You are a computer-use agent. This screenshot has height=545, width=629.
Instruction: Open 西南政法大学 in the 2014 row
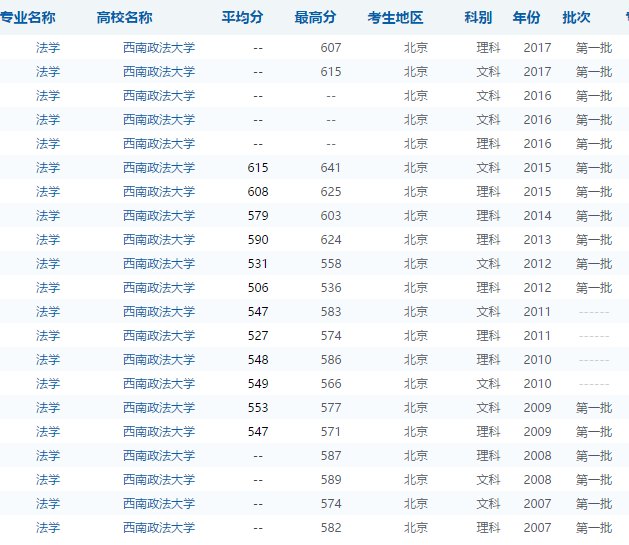[x=159, y=216]
